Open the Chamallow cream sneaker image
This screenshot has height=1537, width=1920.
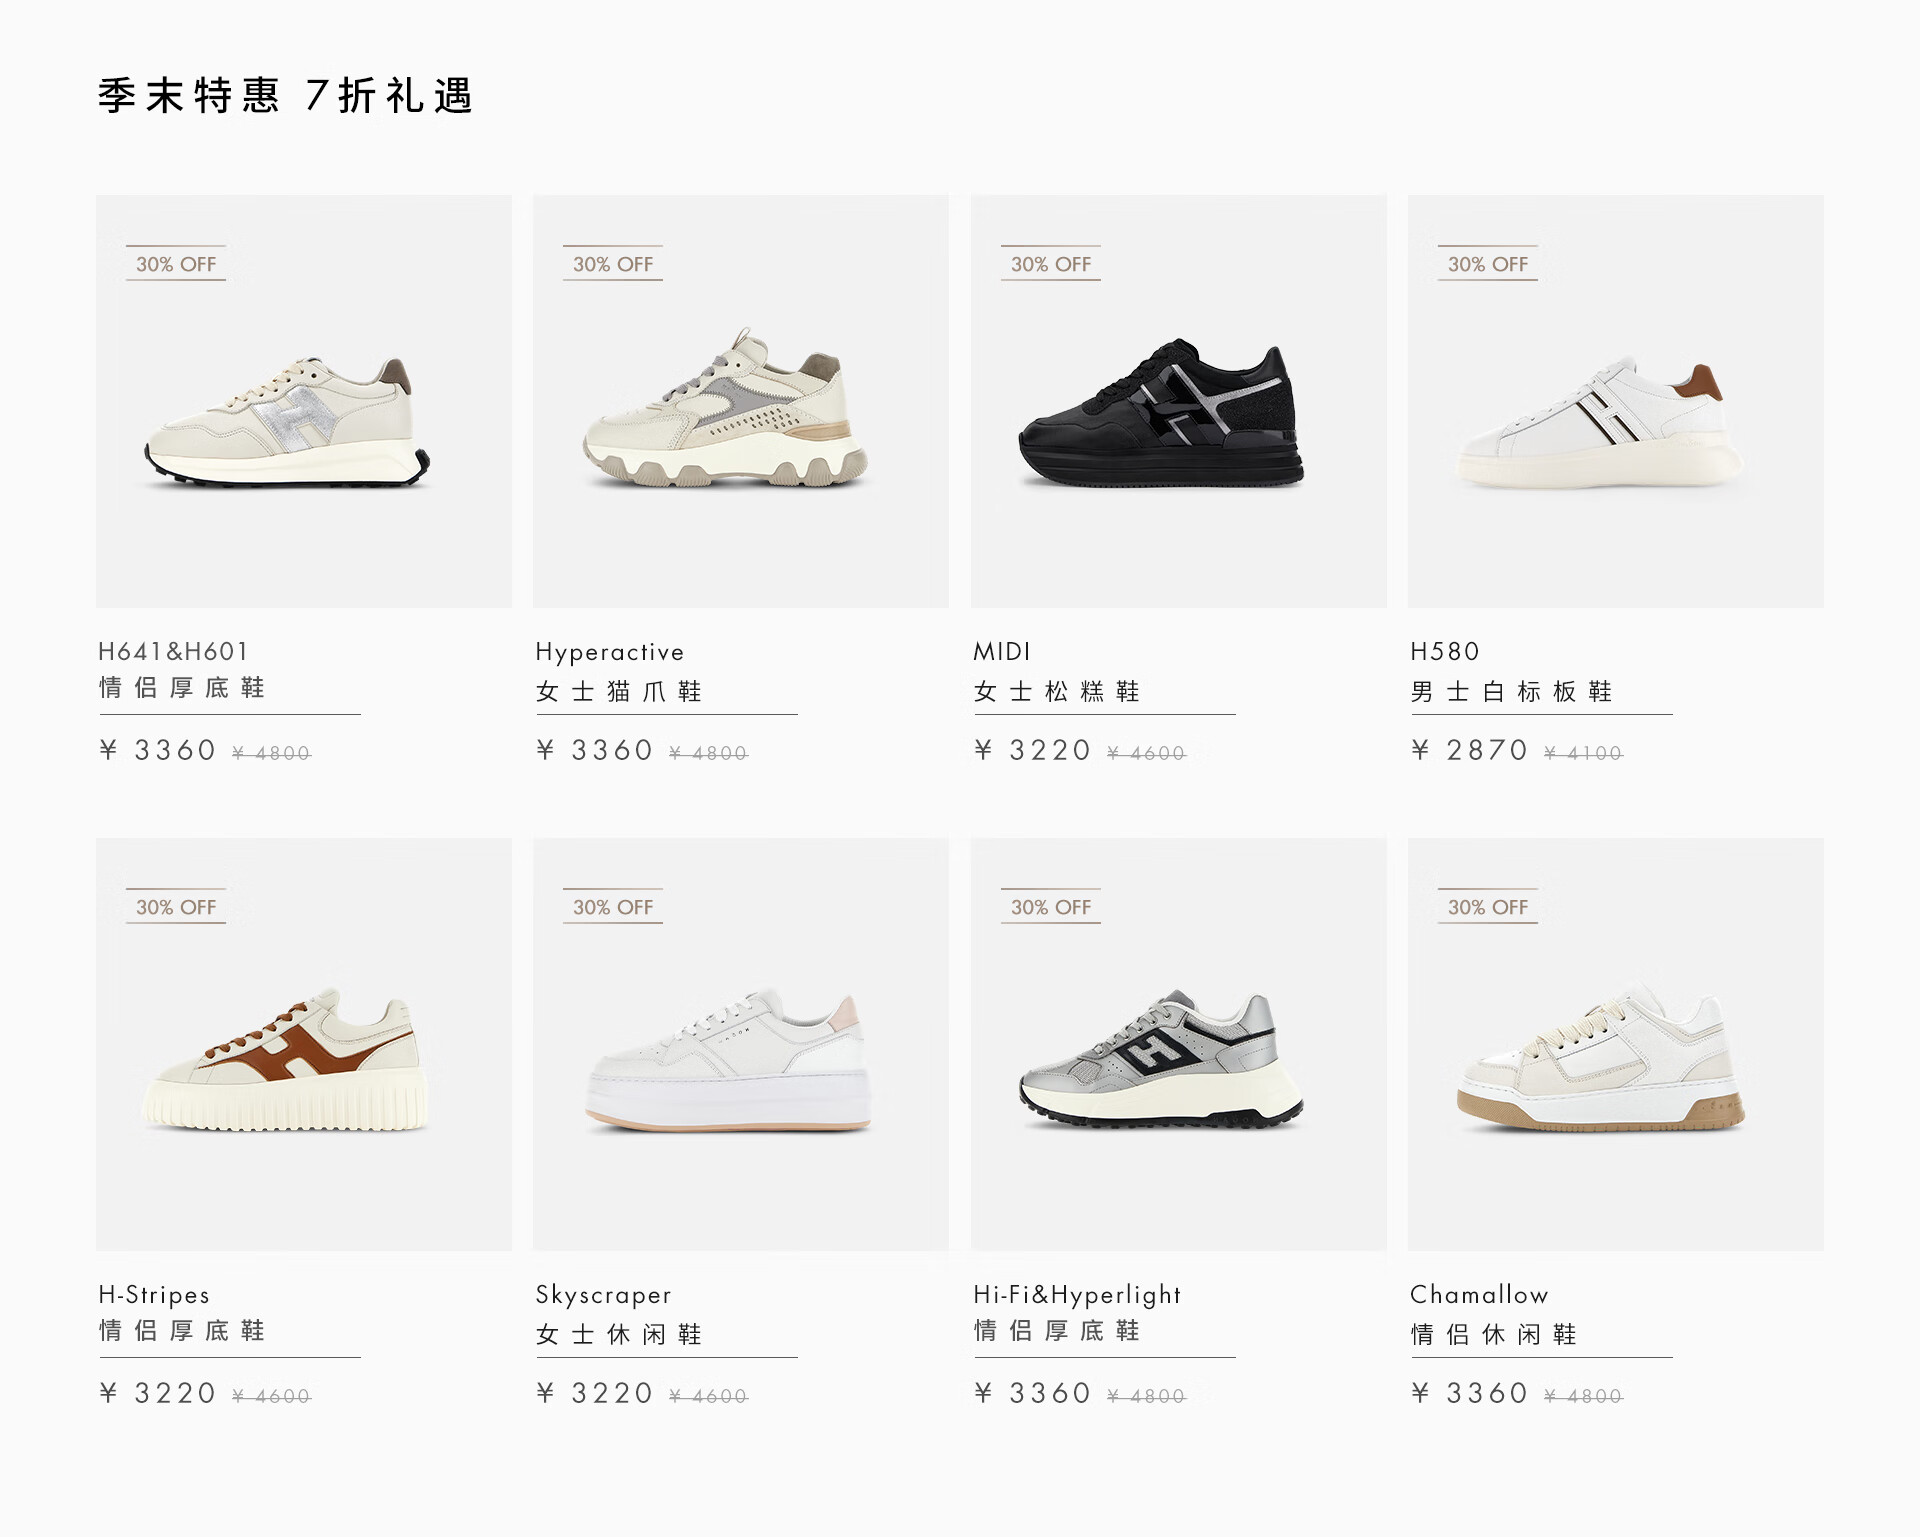pyautogui.click(x=1615, y=1044)
